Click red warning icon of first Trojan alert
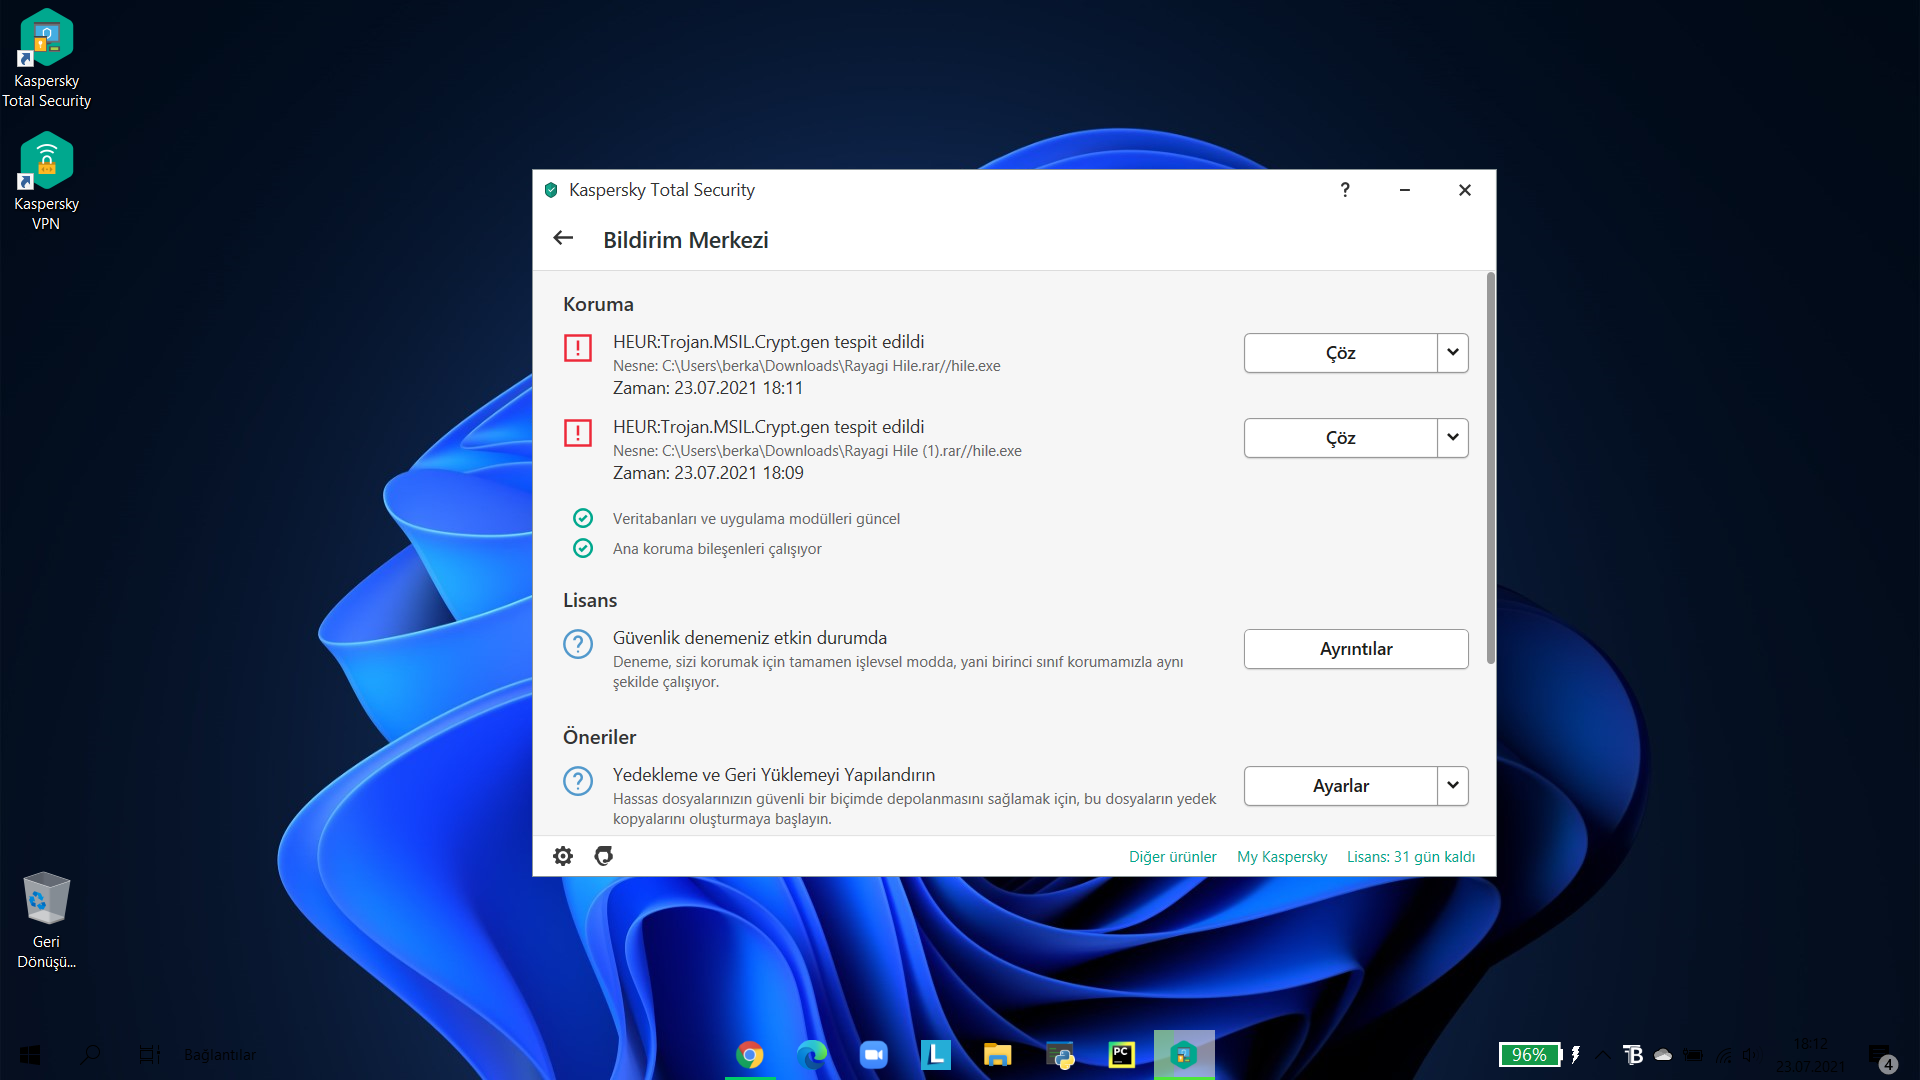Screen dimensions: 1920x1080 tap(578, 348)
